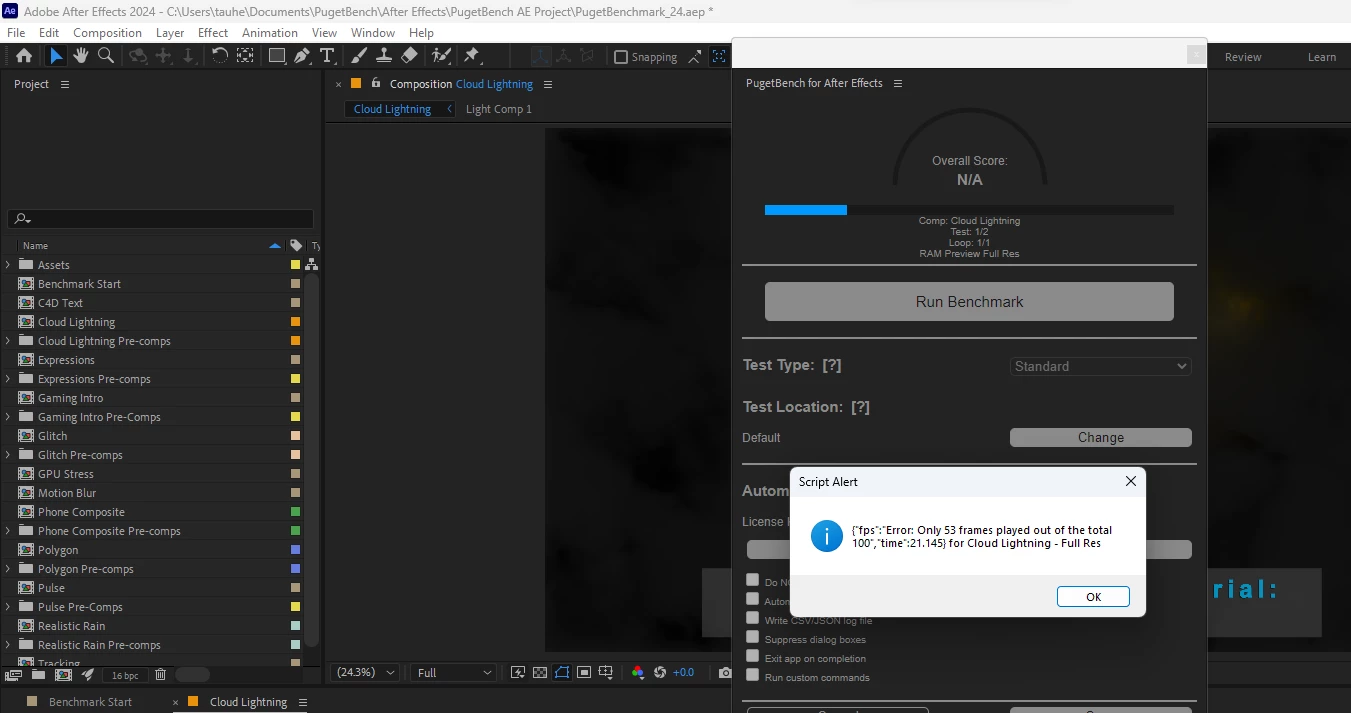Create a new folder in Project panel
The width and height of the screenshot is (1351, 713).
click(38, 675)
